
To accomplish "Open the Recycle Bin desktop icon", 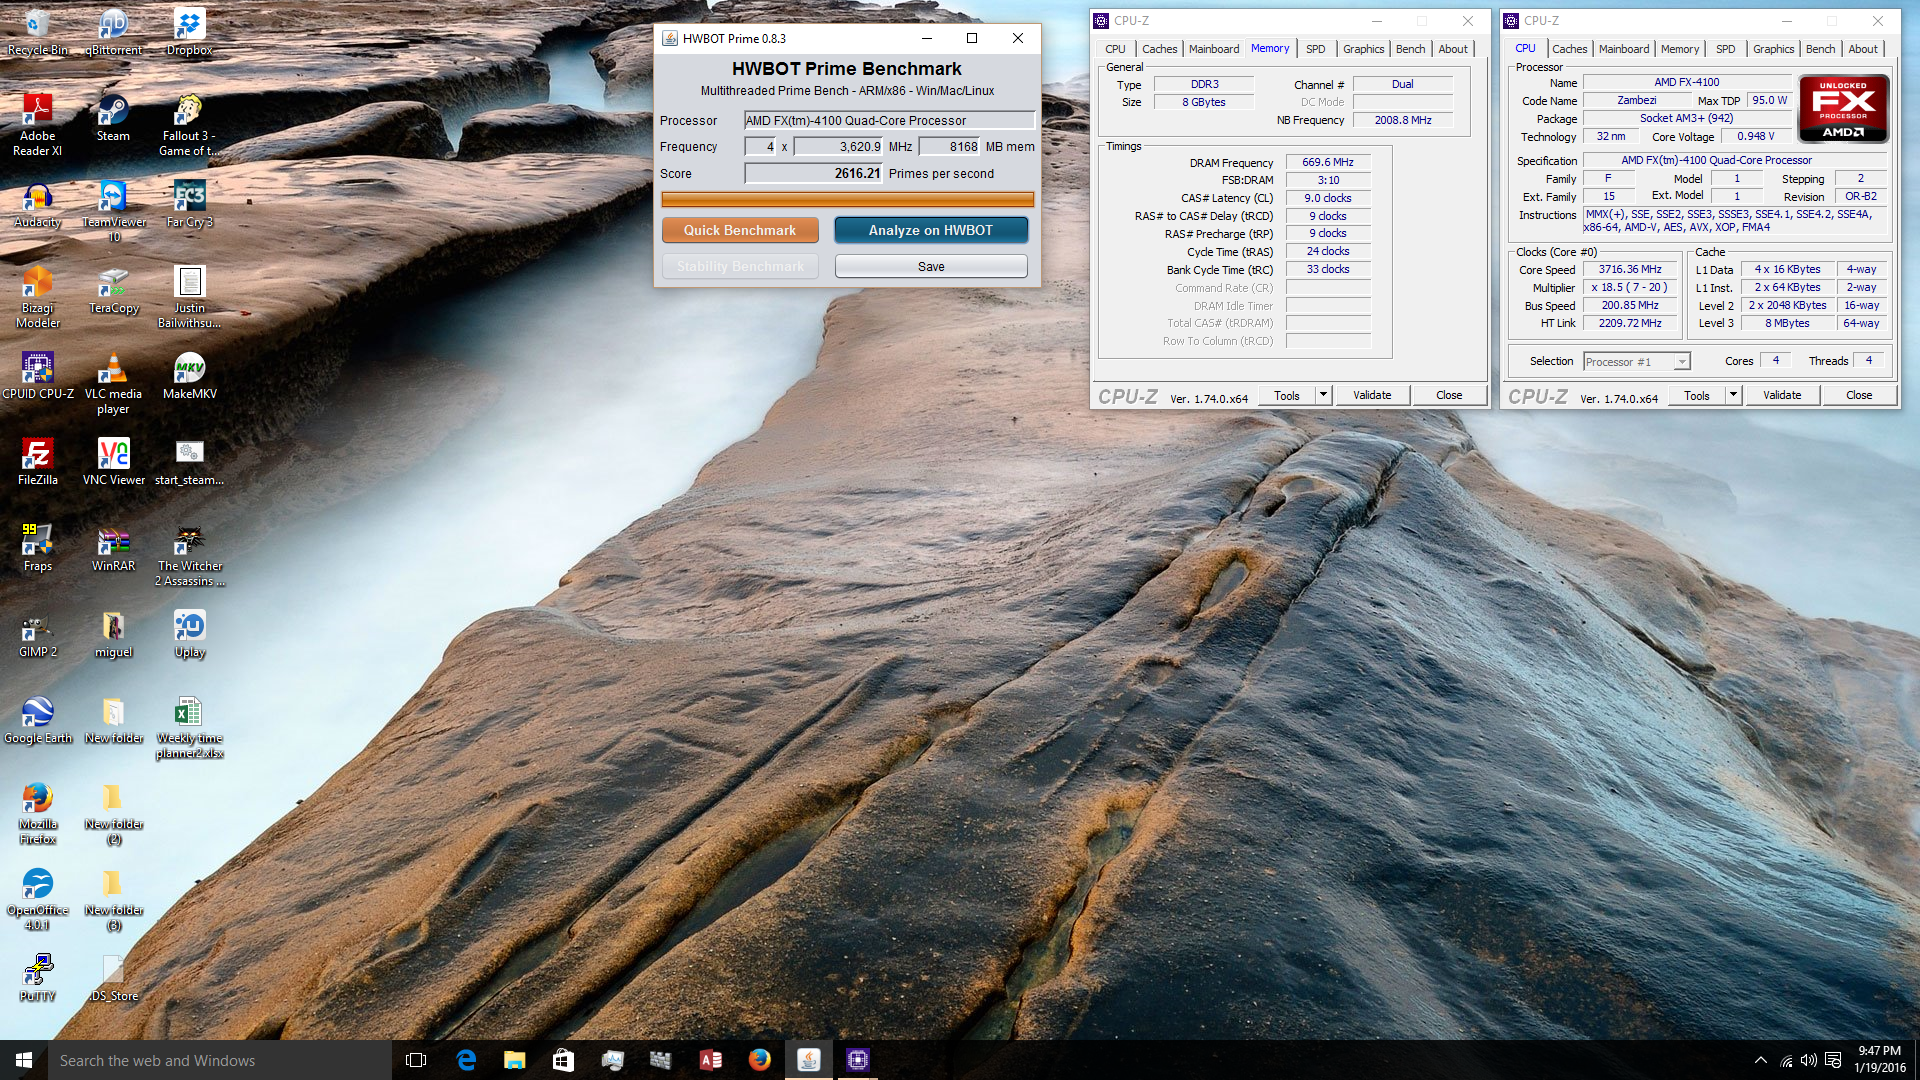I will (38, 30).
